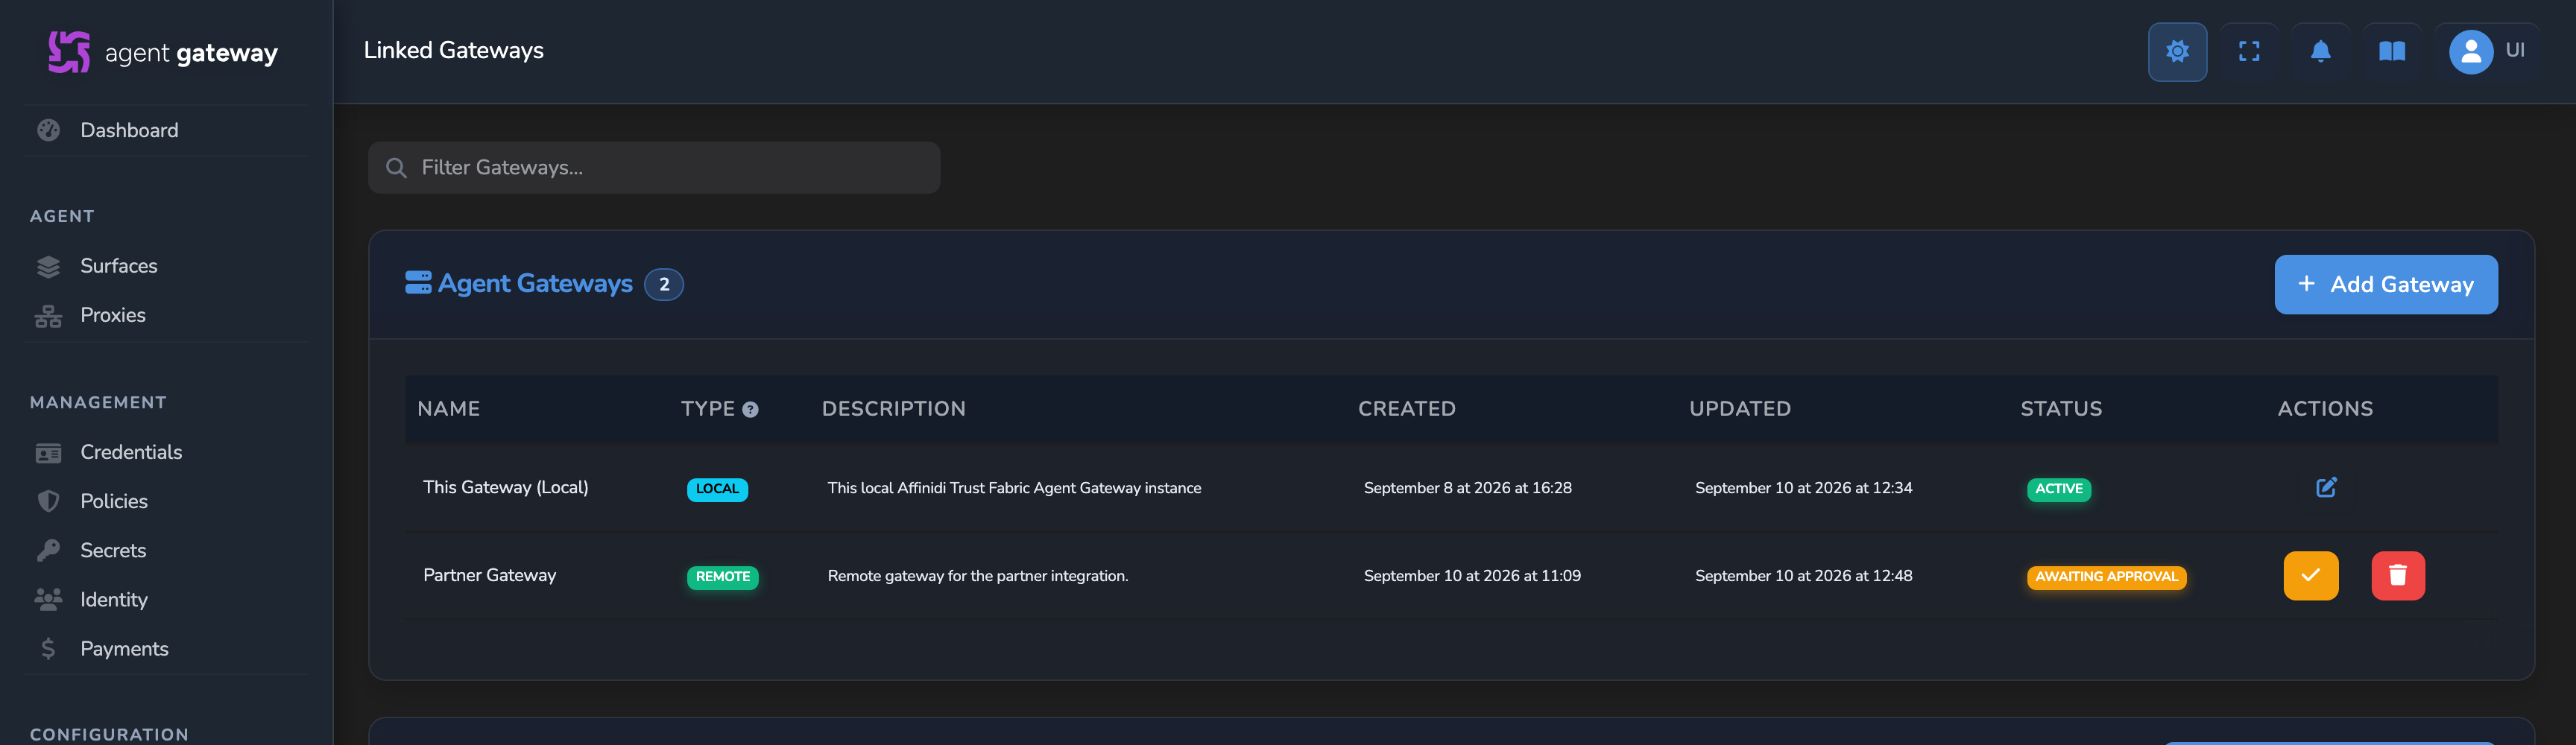Click the Policies shield icon
This screenshot has width=2576, height=745.
48,501
